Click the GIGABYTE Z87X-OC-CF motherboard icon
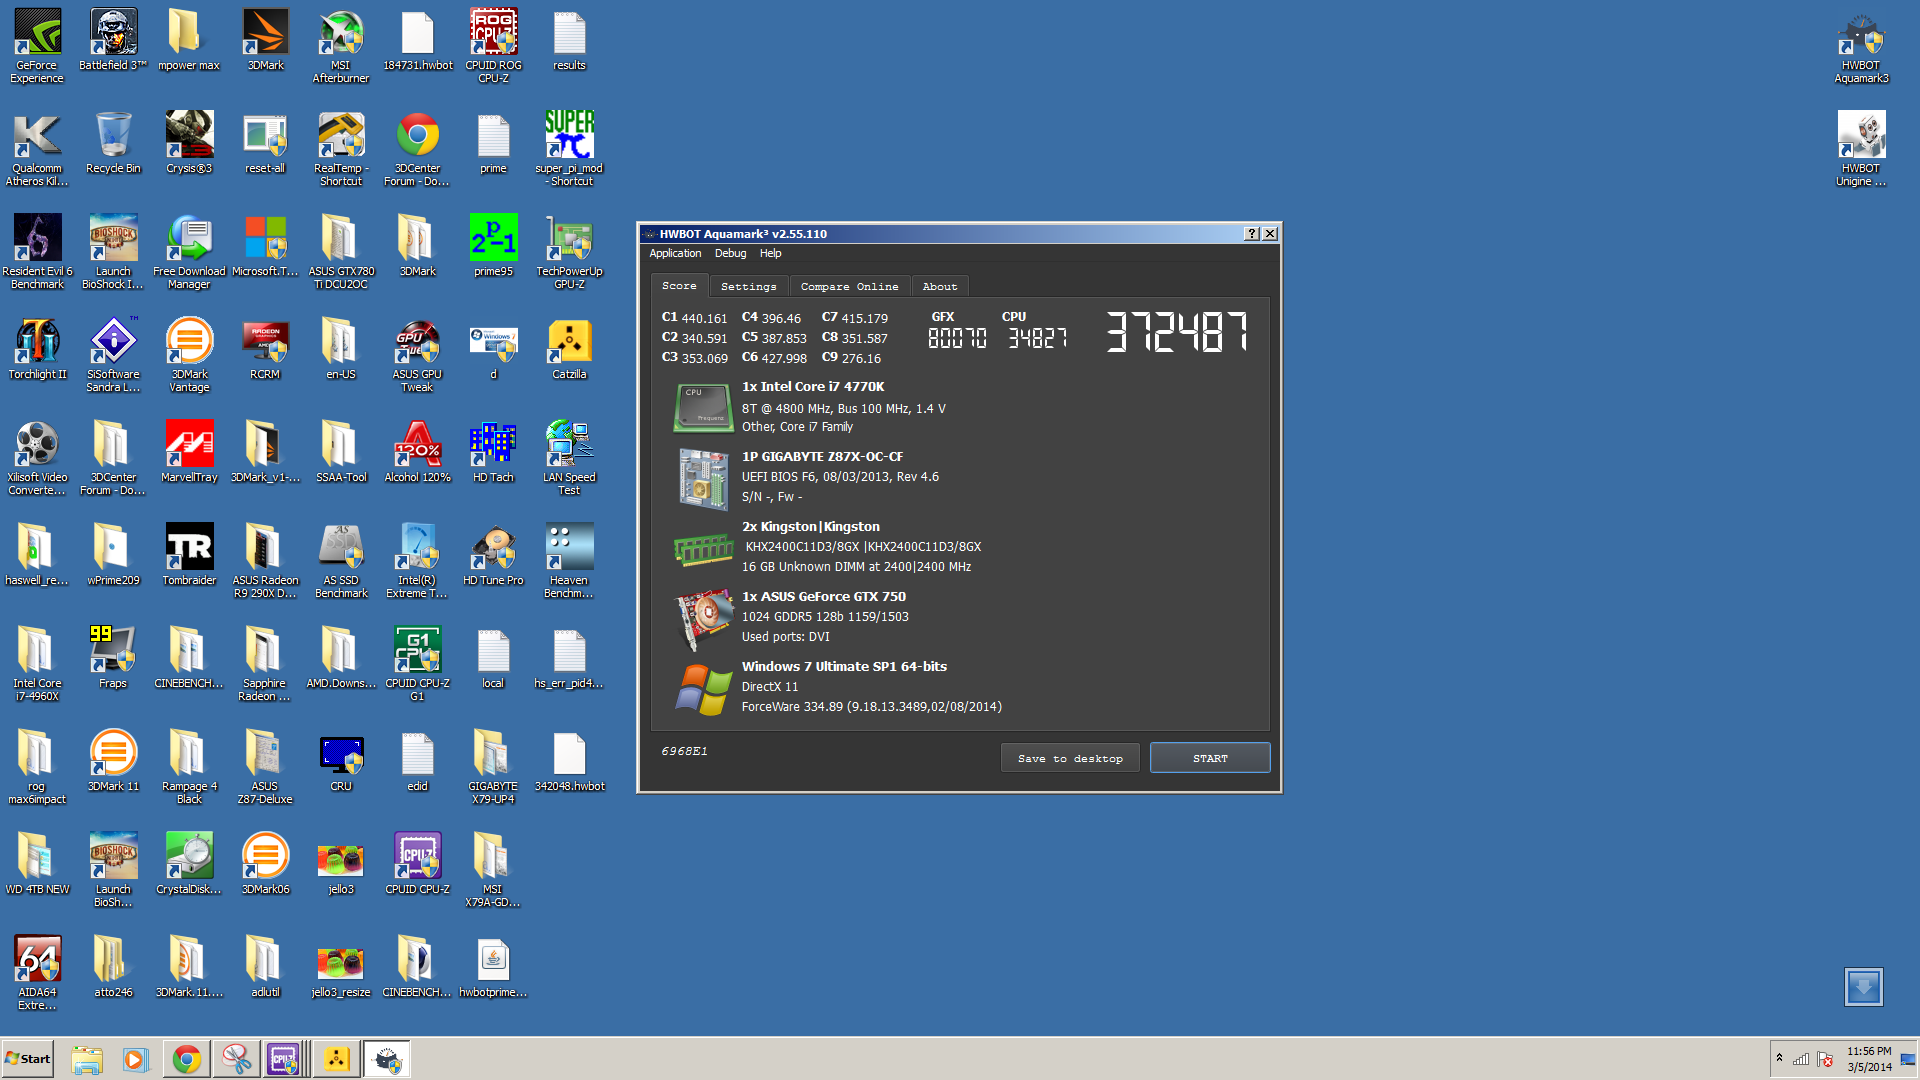 (x=703, y=478)
